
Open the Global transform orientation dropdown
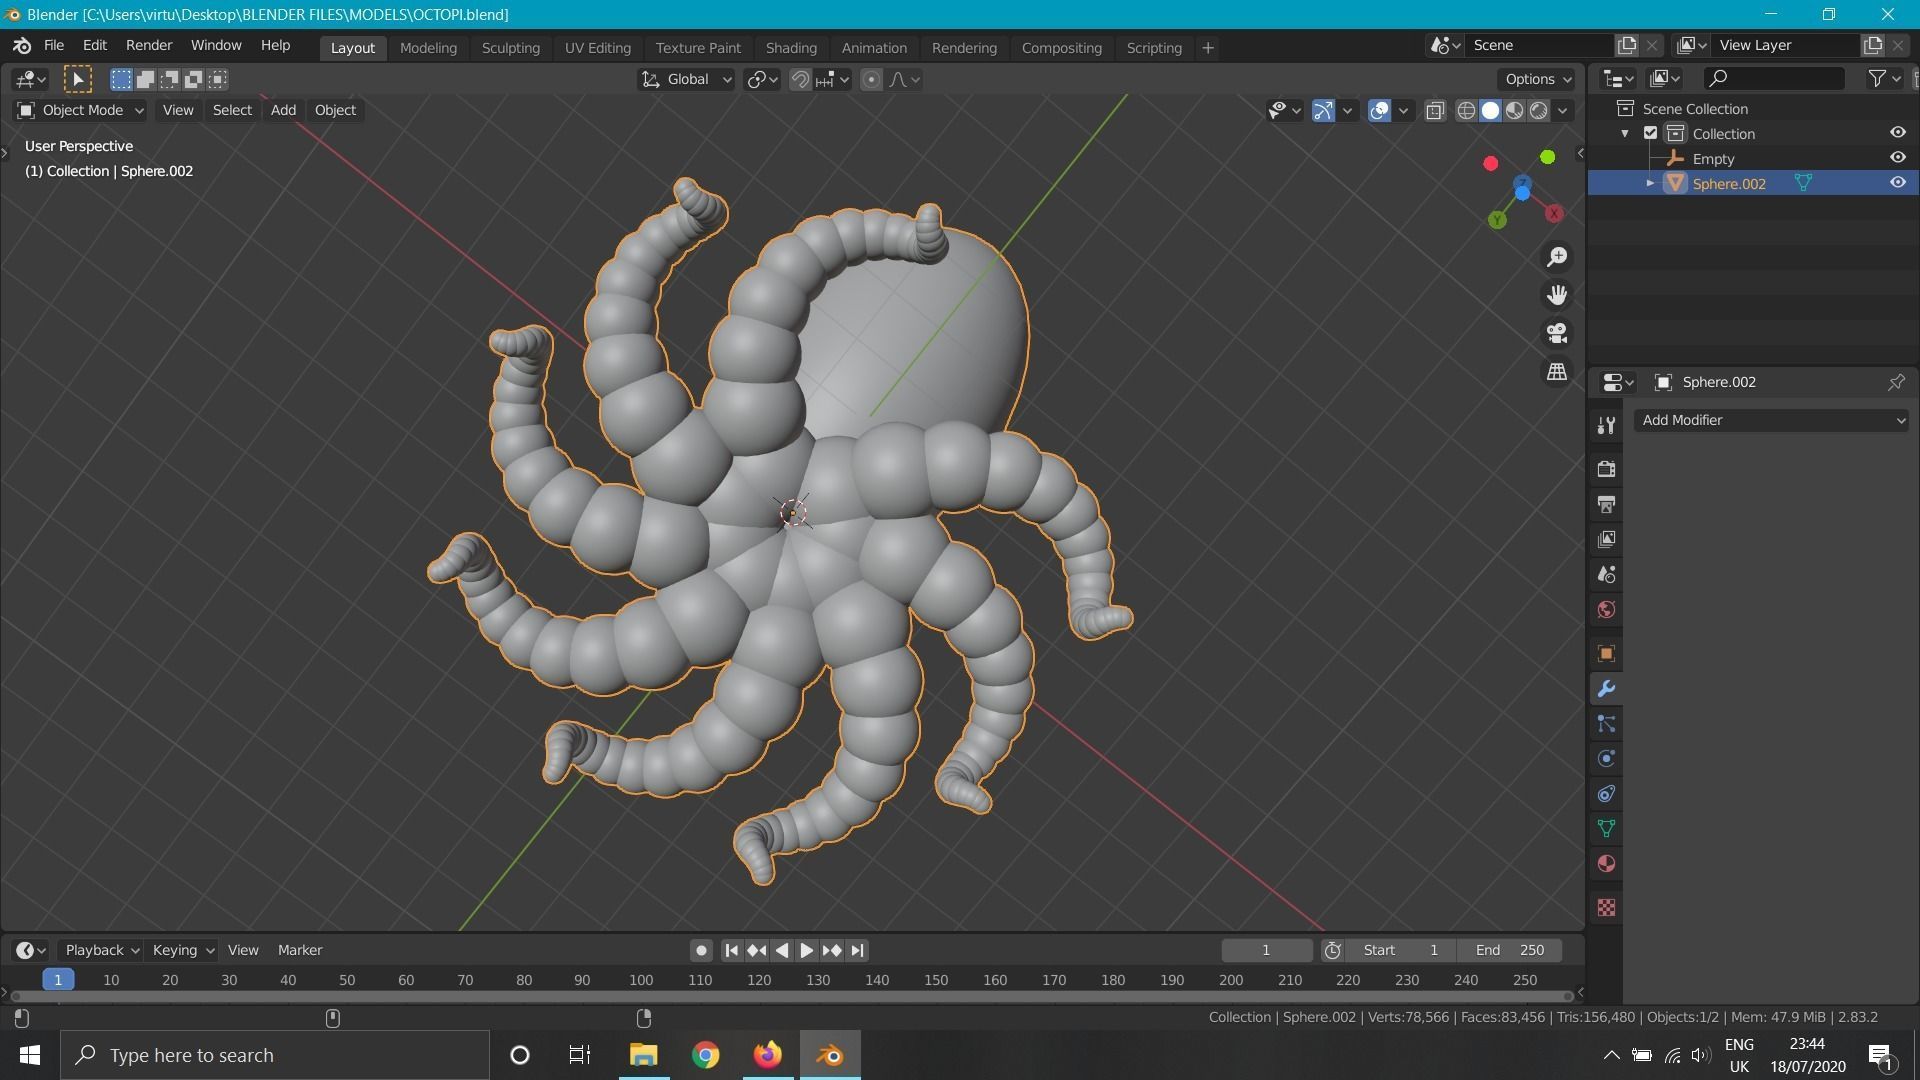point(686,80)
